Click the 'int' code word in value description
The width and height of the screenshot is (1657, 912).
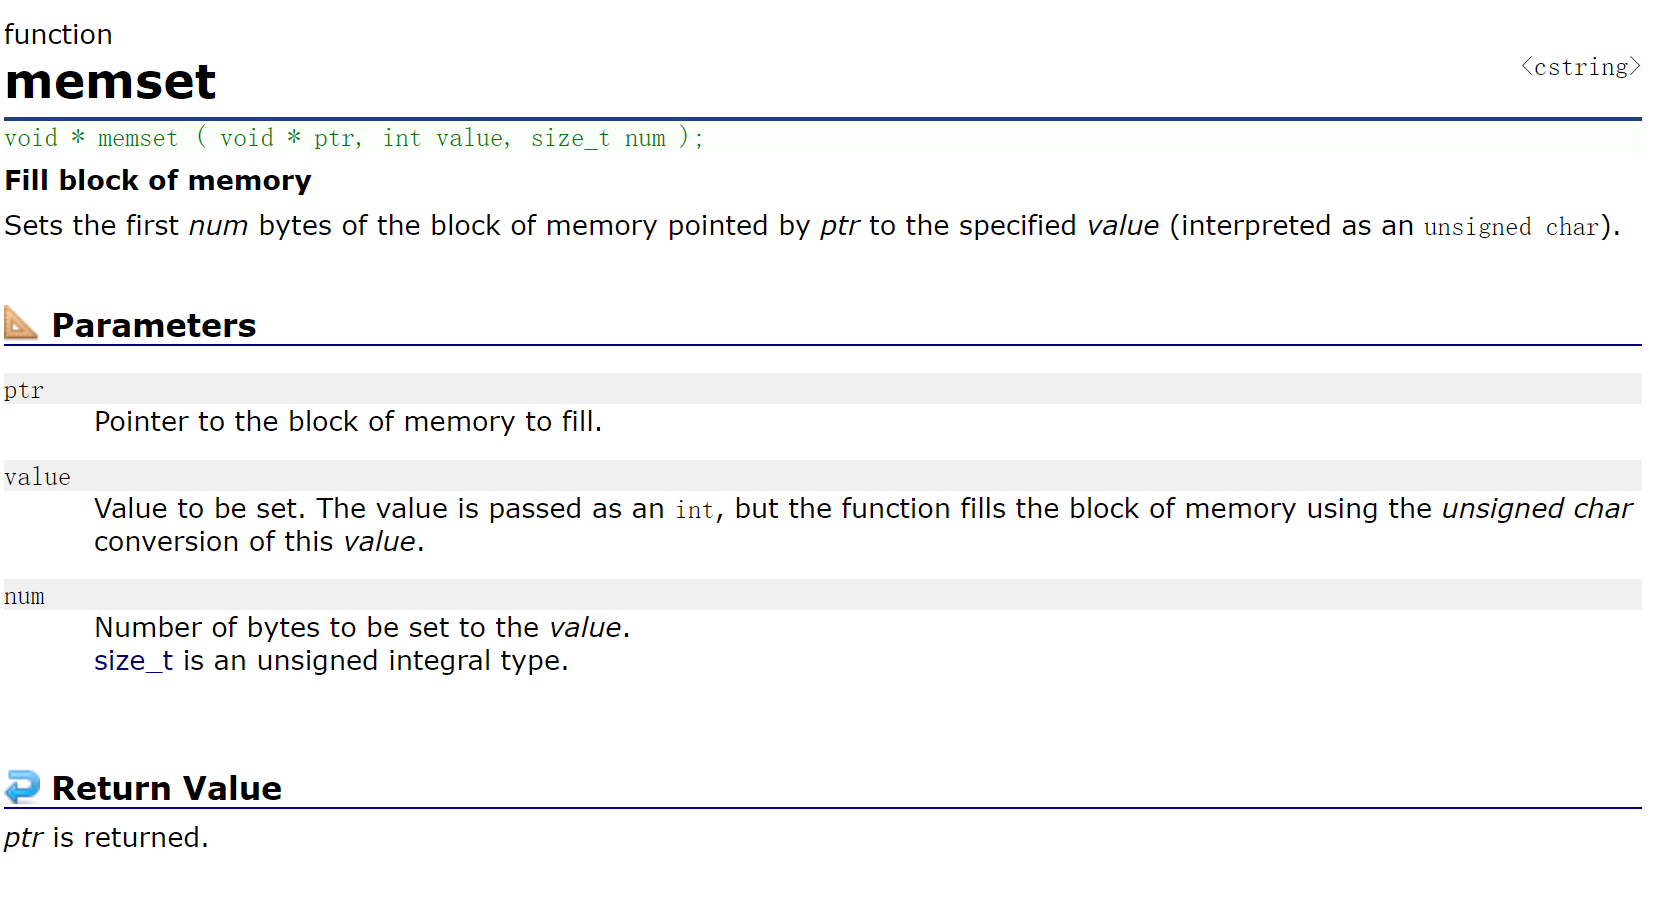pos(694,510)
